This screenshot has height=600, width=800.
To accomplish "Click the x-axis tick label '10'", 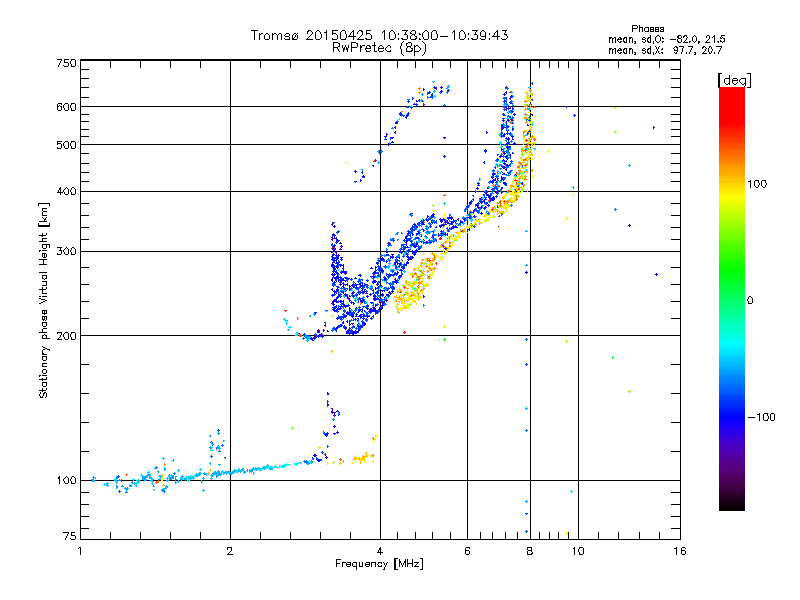I will pos(578,551).
